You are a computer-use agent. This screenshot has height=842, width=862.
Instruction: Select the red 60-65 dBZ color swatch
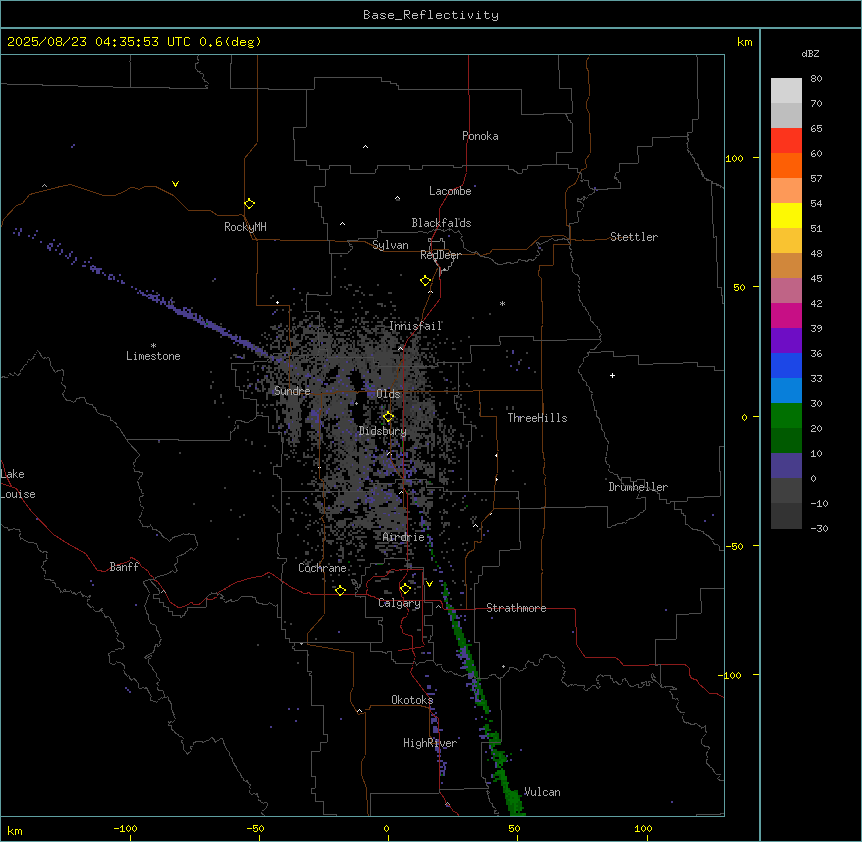point(786,141)
